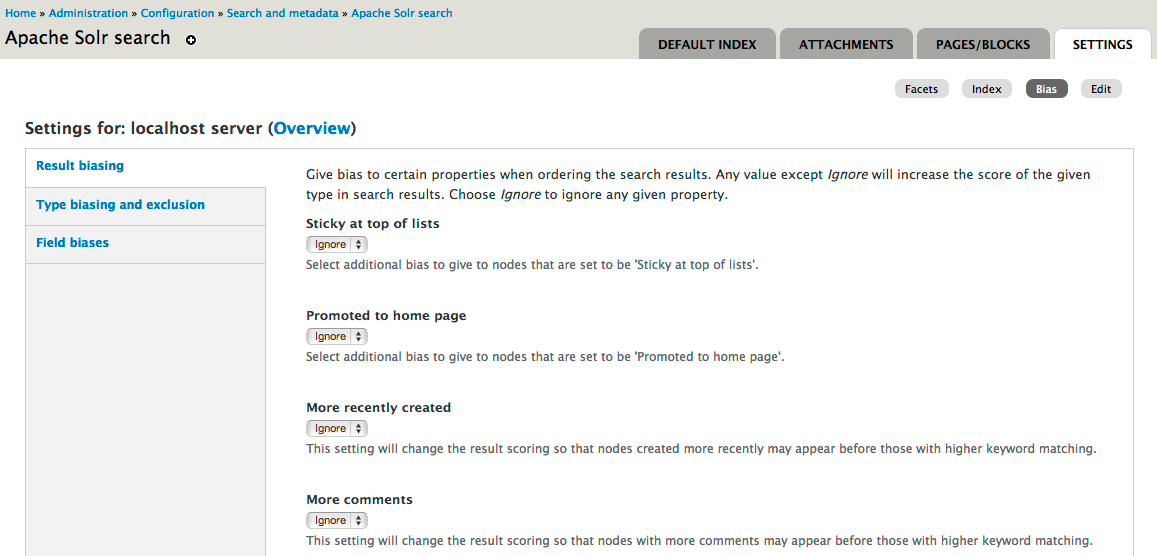Open Apache Solr search breadcrumb link
This screenshot has height=556, width=1157.
tap(402, 13)
